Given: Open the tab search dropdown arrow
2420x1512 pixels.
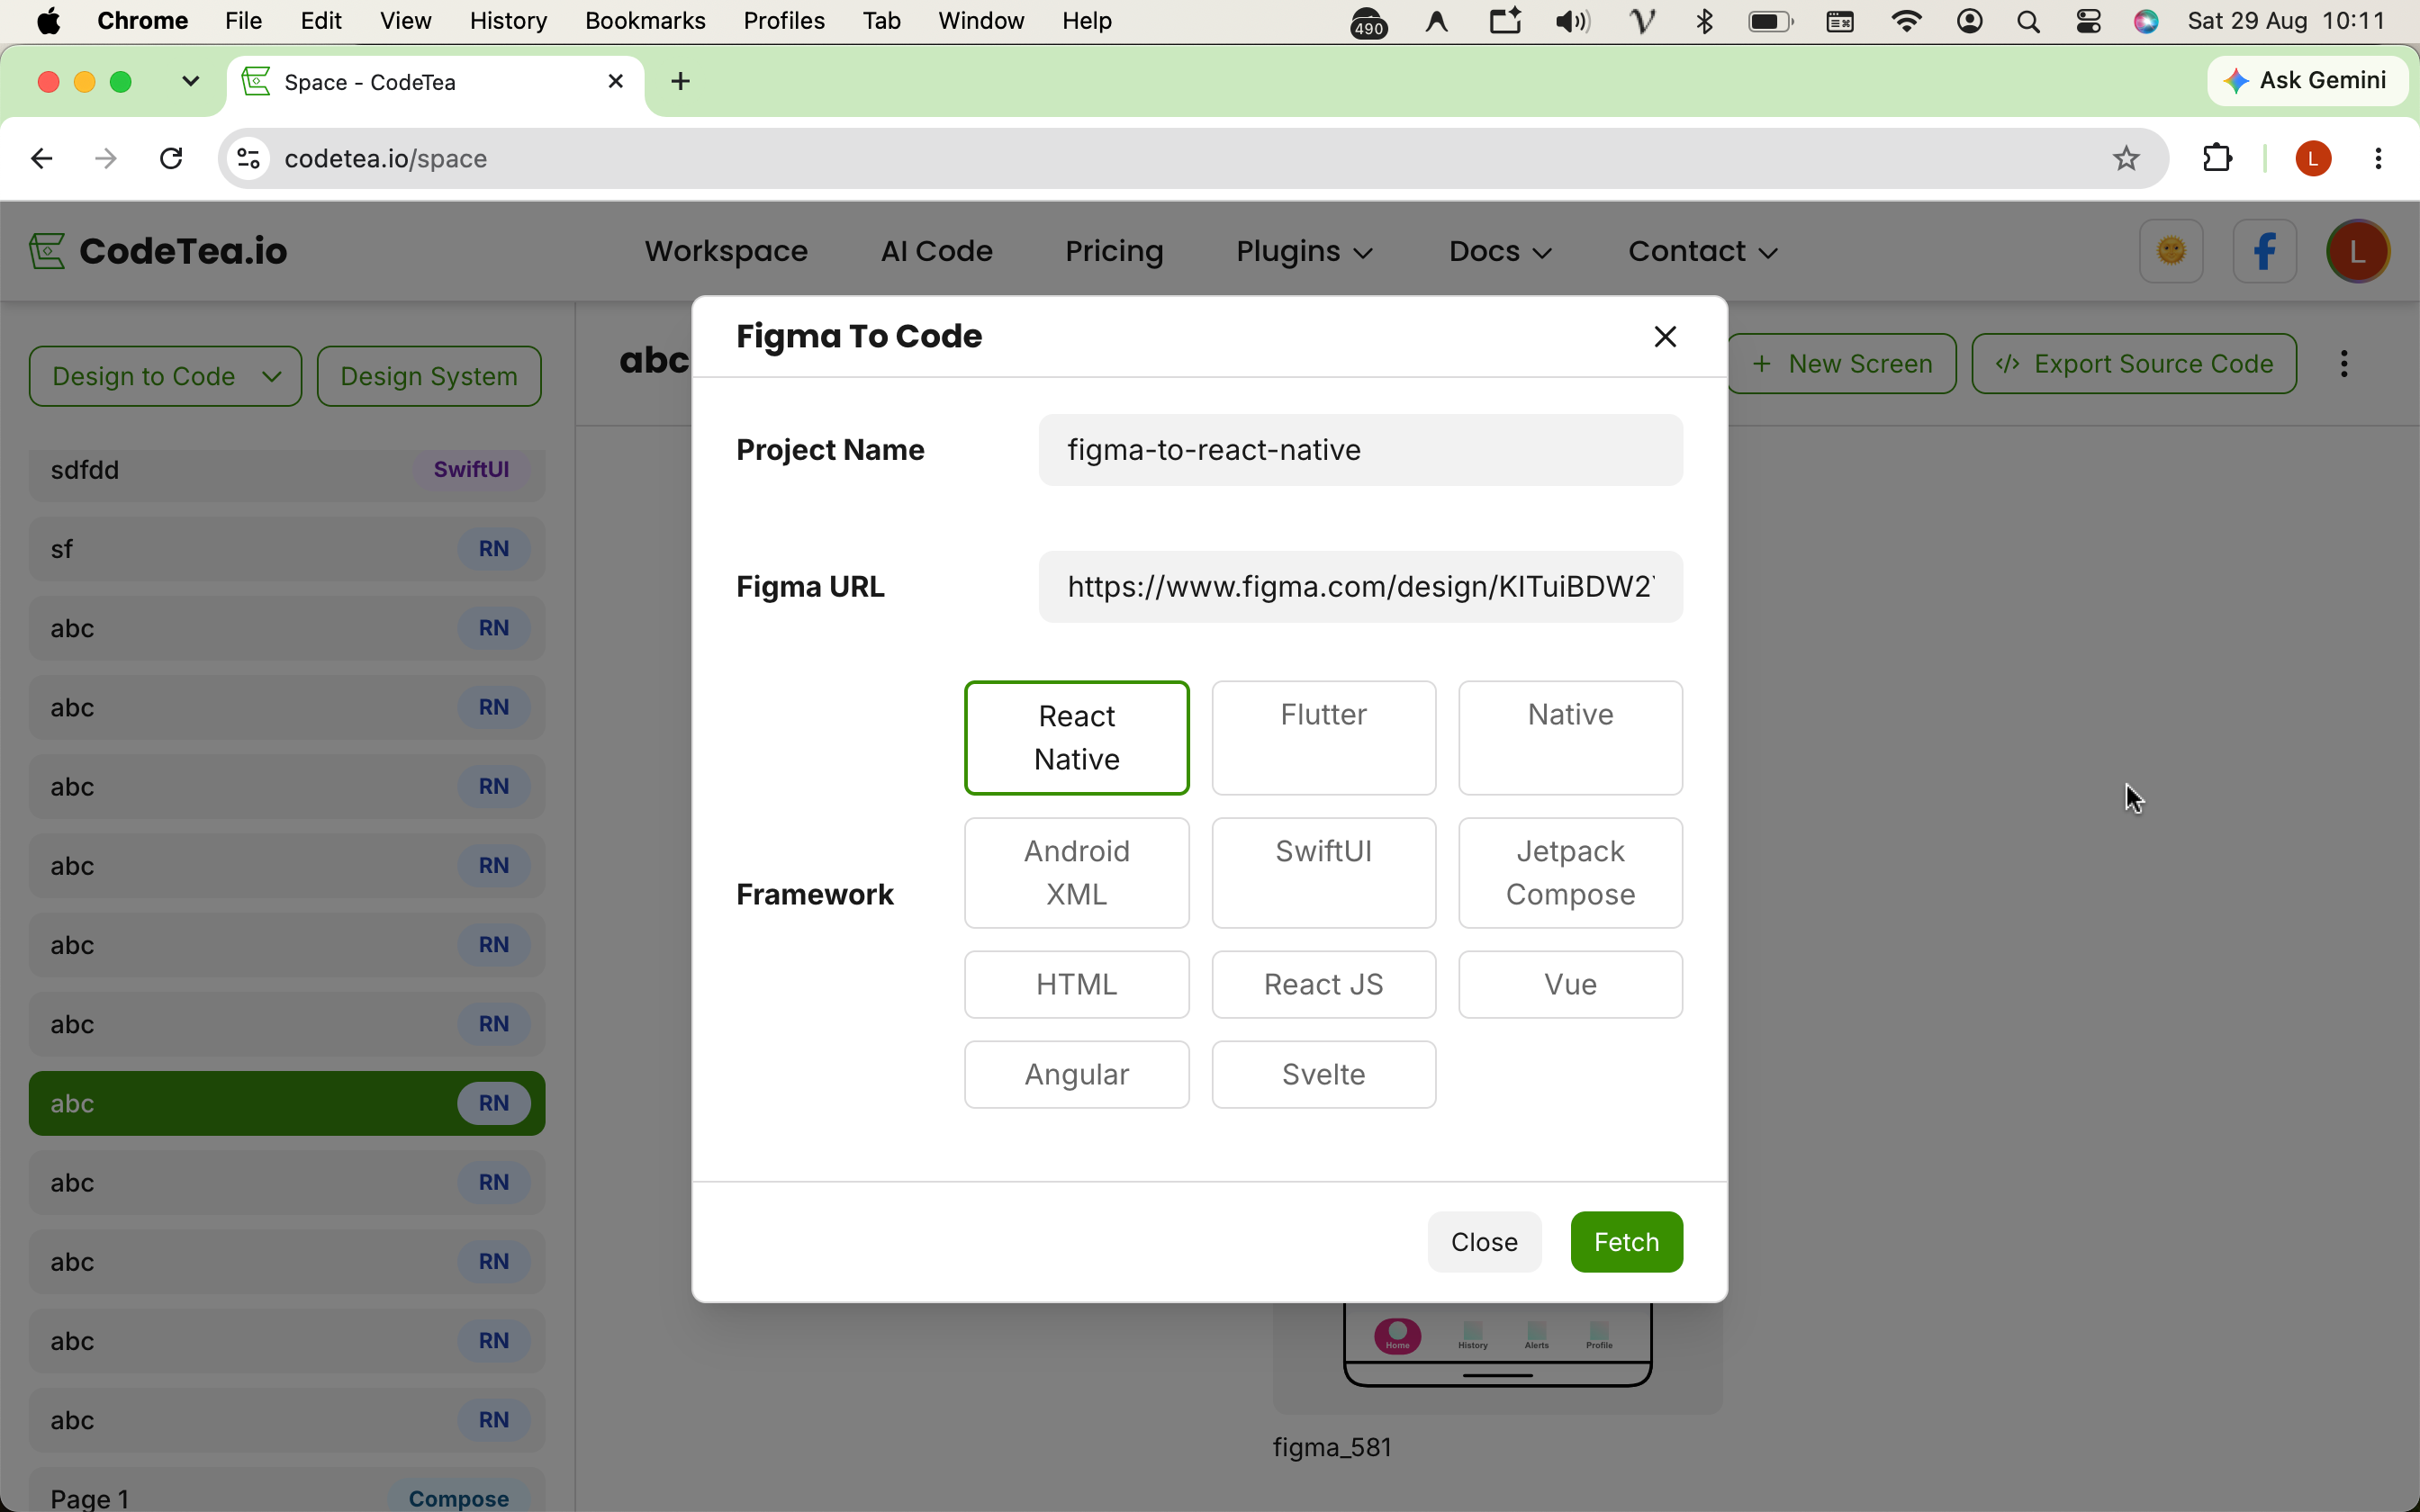Looking at the screenshot, I should click(190, 81).
